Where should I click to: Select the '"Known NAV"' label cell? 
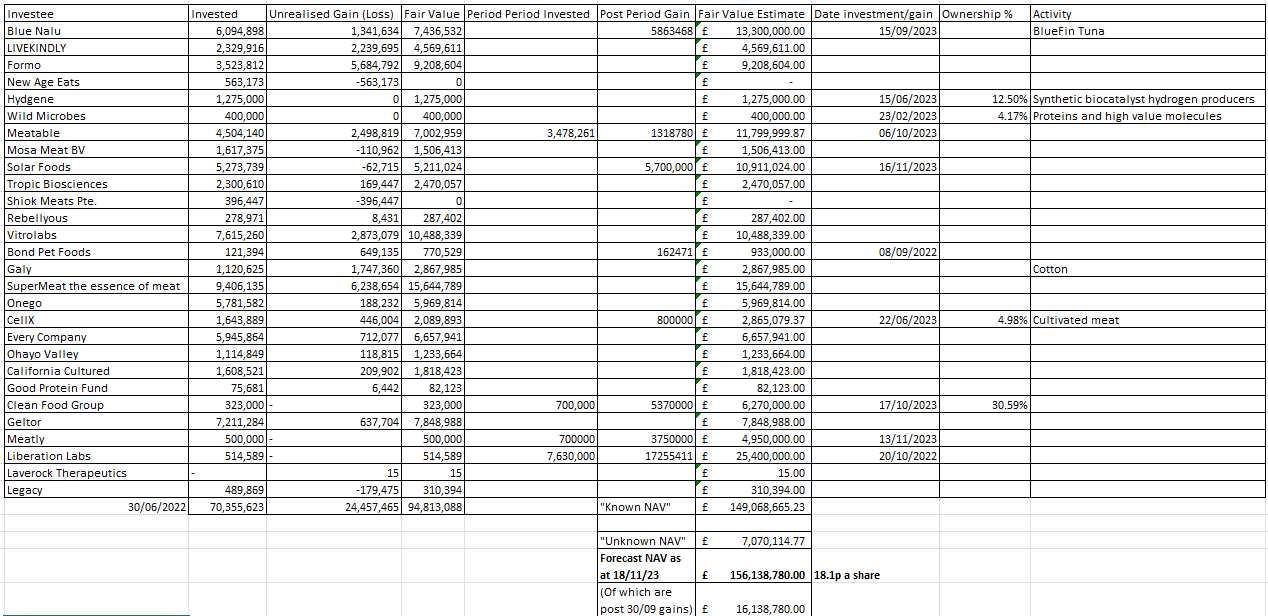pos(646,507)
